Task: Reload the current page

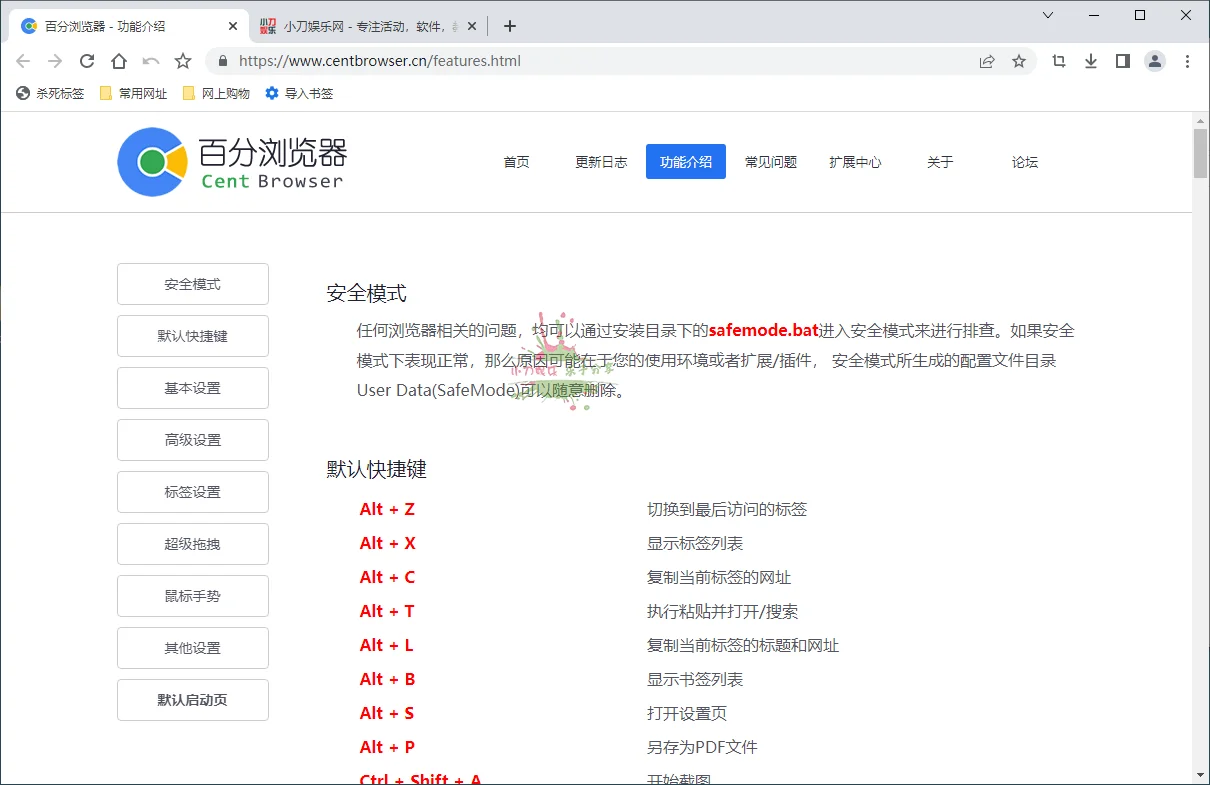Action: (x=86, y=60)
